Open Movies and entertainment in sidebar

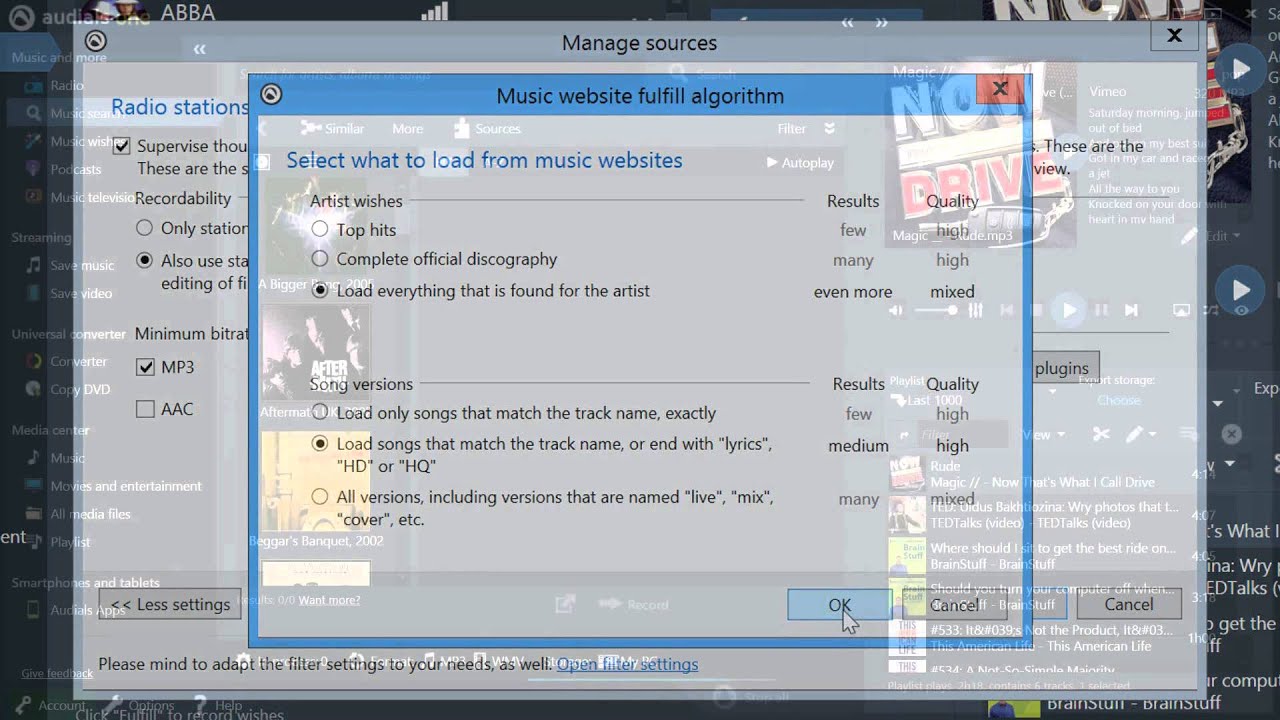pos(126,486)
